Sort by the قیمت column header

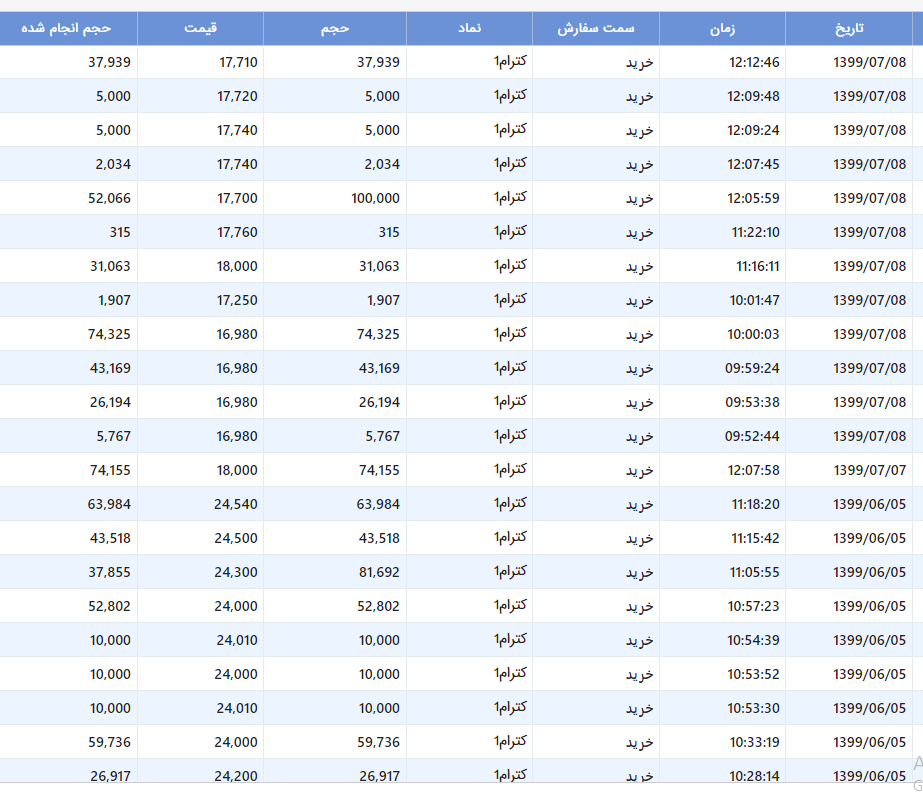(x=200, y=28)
